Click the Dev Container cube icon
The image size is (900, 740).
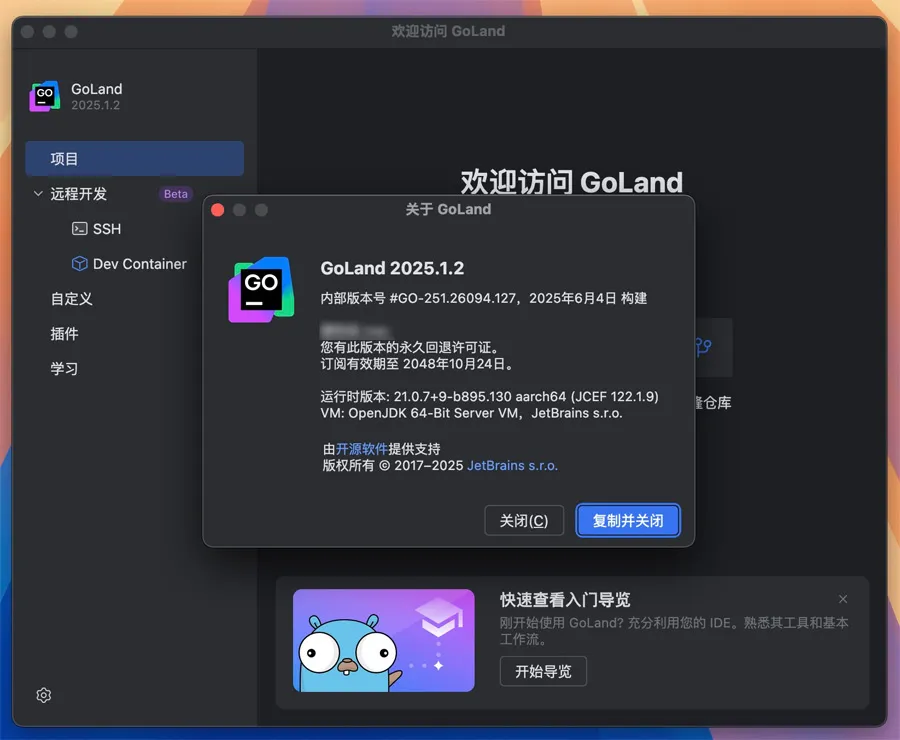pyautogui.click(x=80, y=264)
